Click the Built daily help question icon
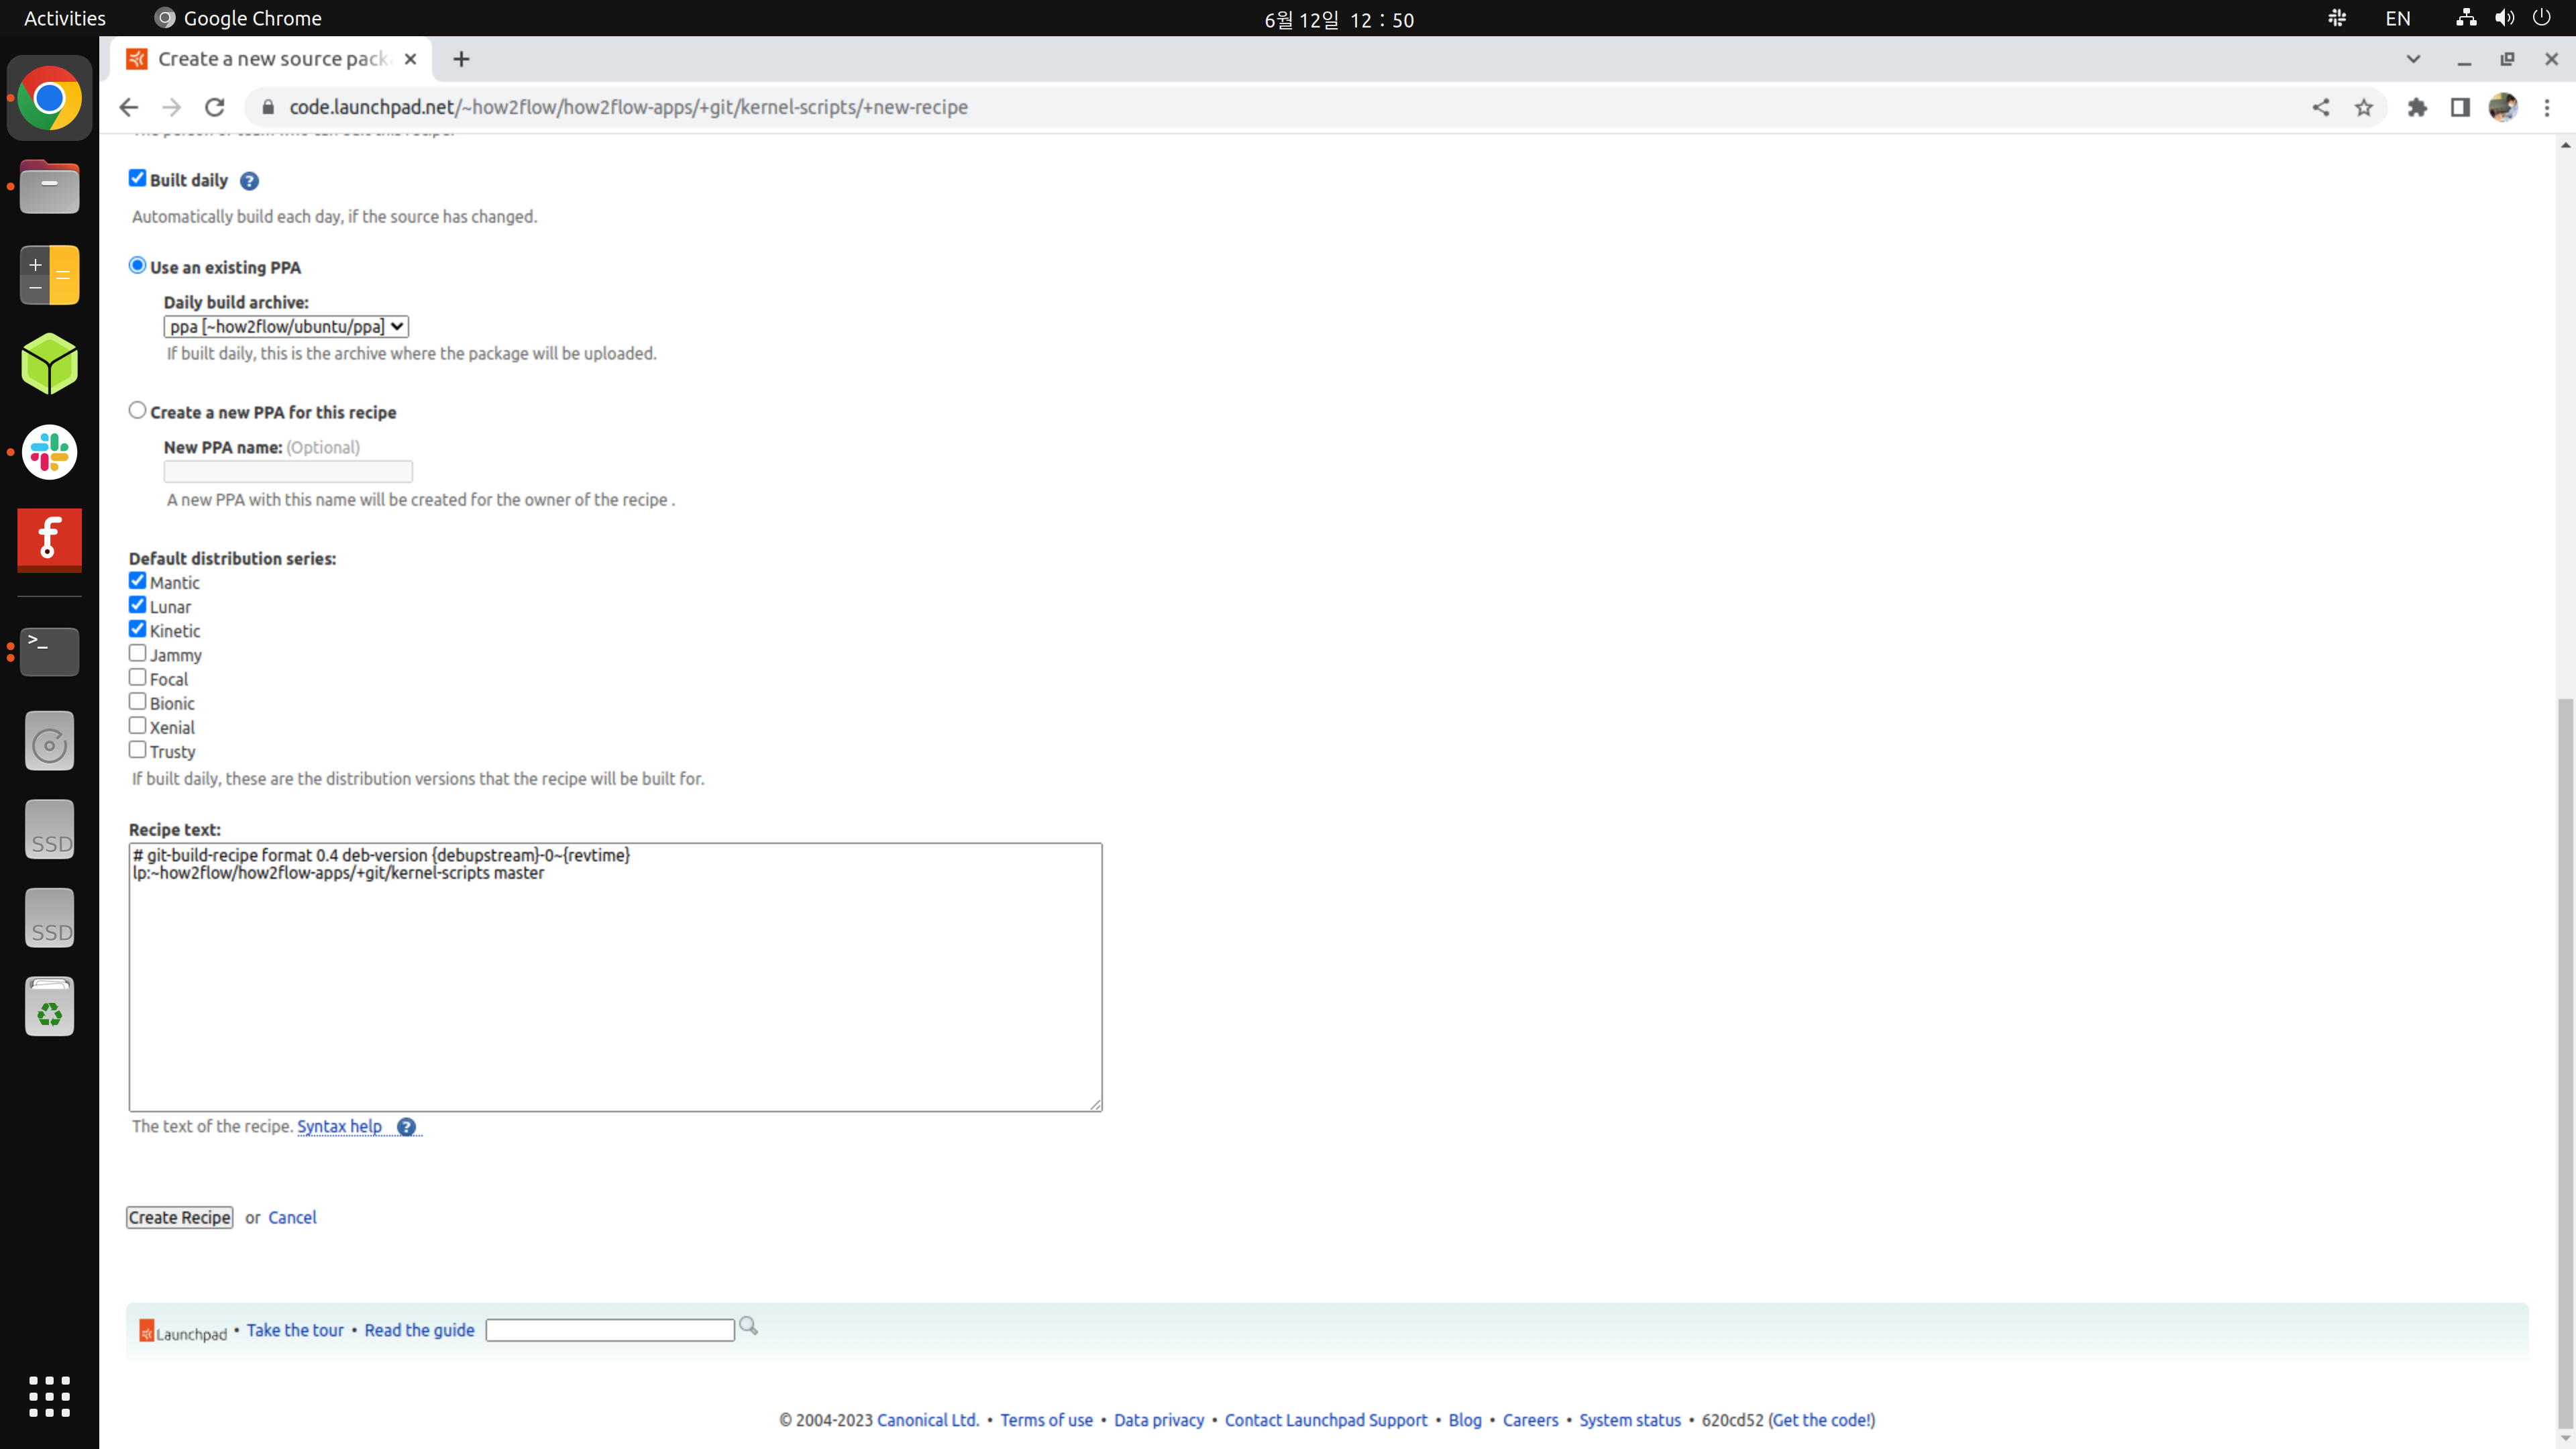 249,181
